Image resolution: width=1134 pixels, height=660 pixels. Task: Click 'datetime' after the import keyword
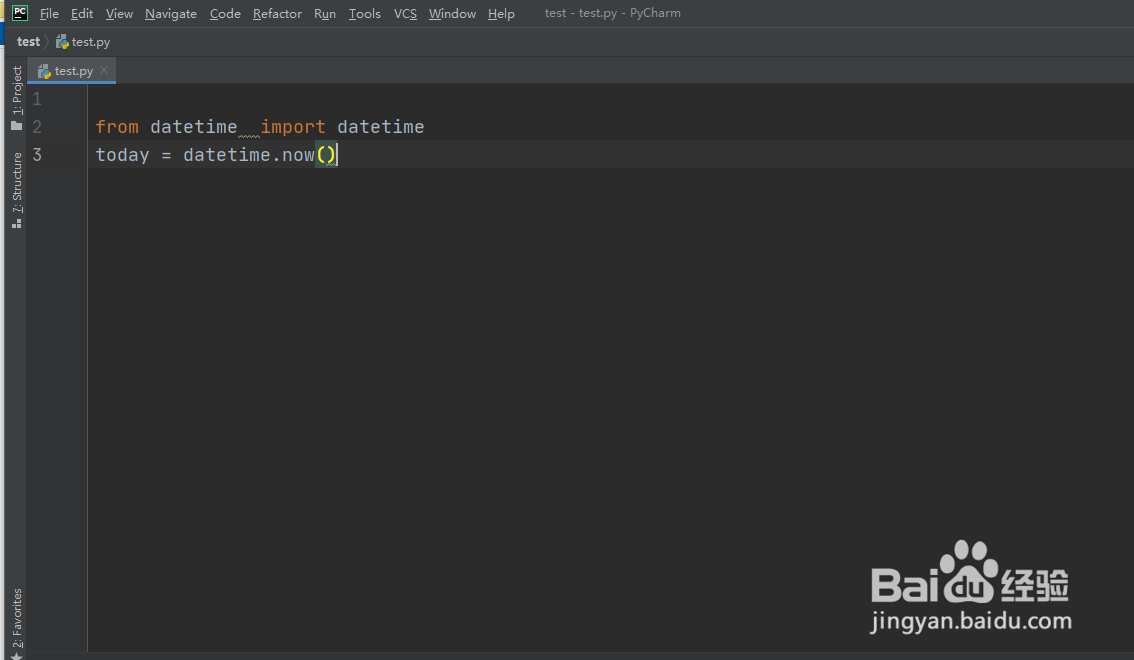[x=380, y=127]
